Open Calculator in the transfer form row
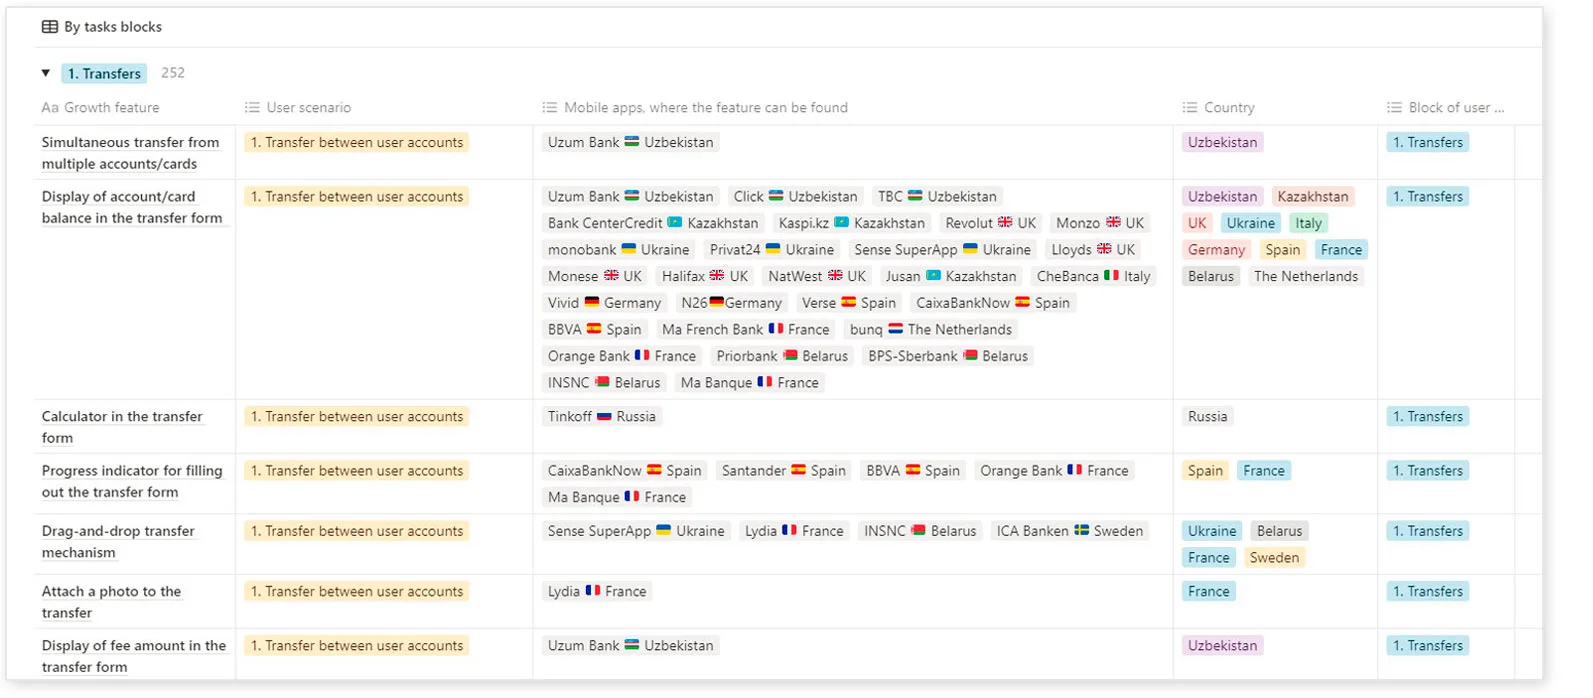1593x698 pixels. [122, 427]
